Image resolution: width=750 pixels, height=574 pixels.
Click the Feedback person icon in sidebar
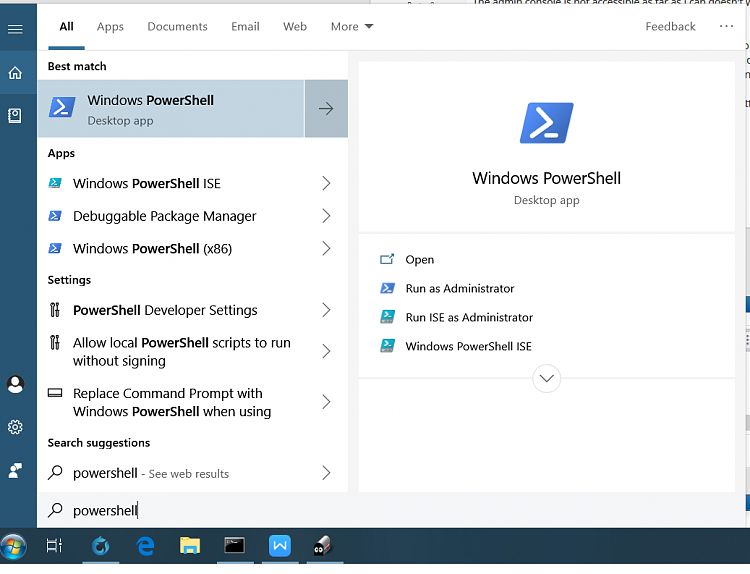[x=15, y=470]
